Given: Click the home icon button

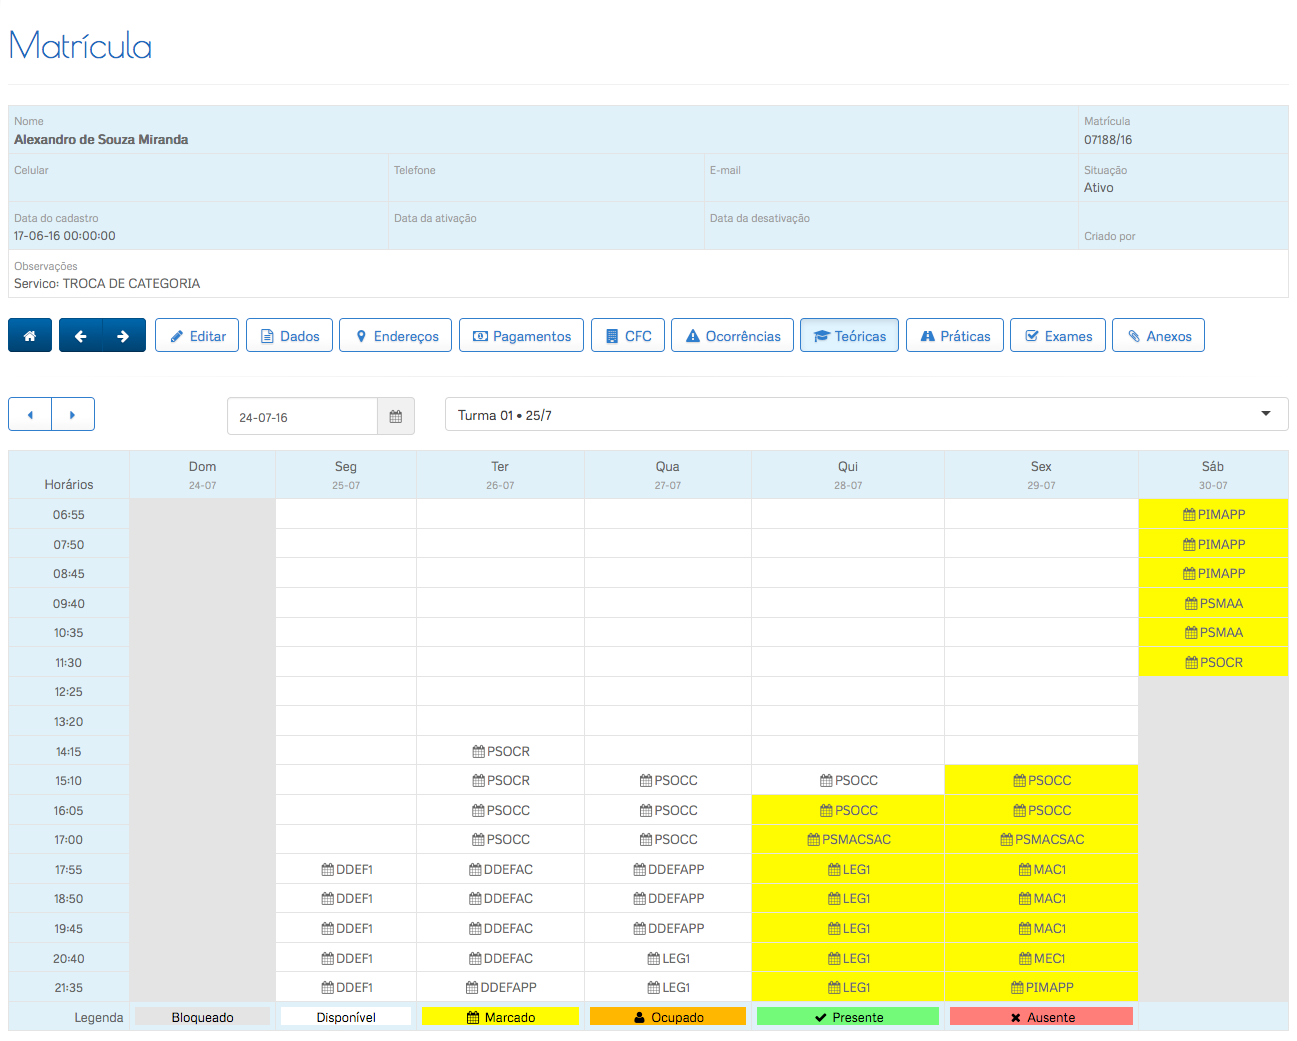Looking at the screenshot, I should pyautogui.click(x=30, y=336).
